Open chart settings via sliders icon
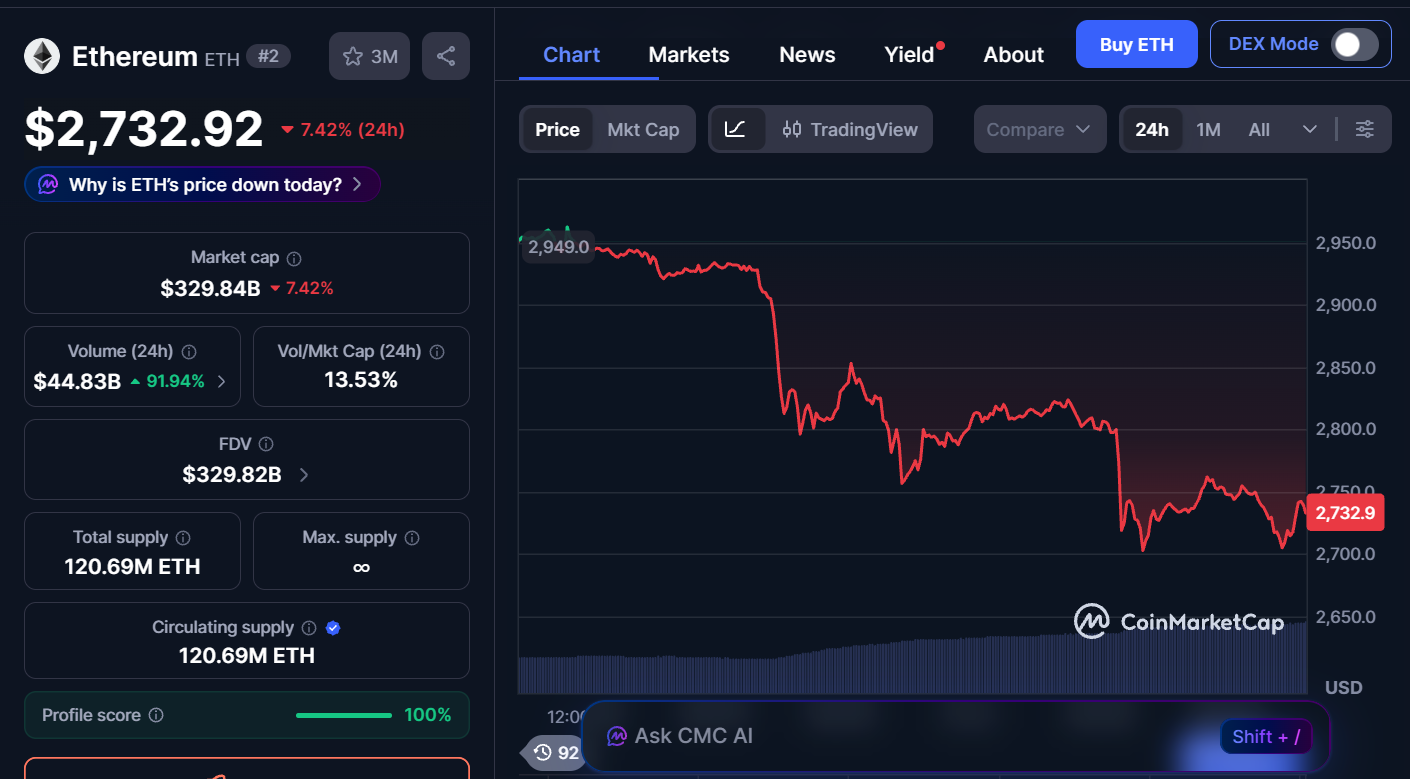The width and height of the screenshot is (1410, 779). (1365, 129)
